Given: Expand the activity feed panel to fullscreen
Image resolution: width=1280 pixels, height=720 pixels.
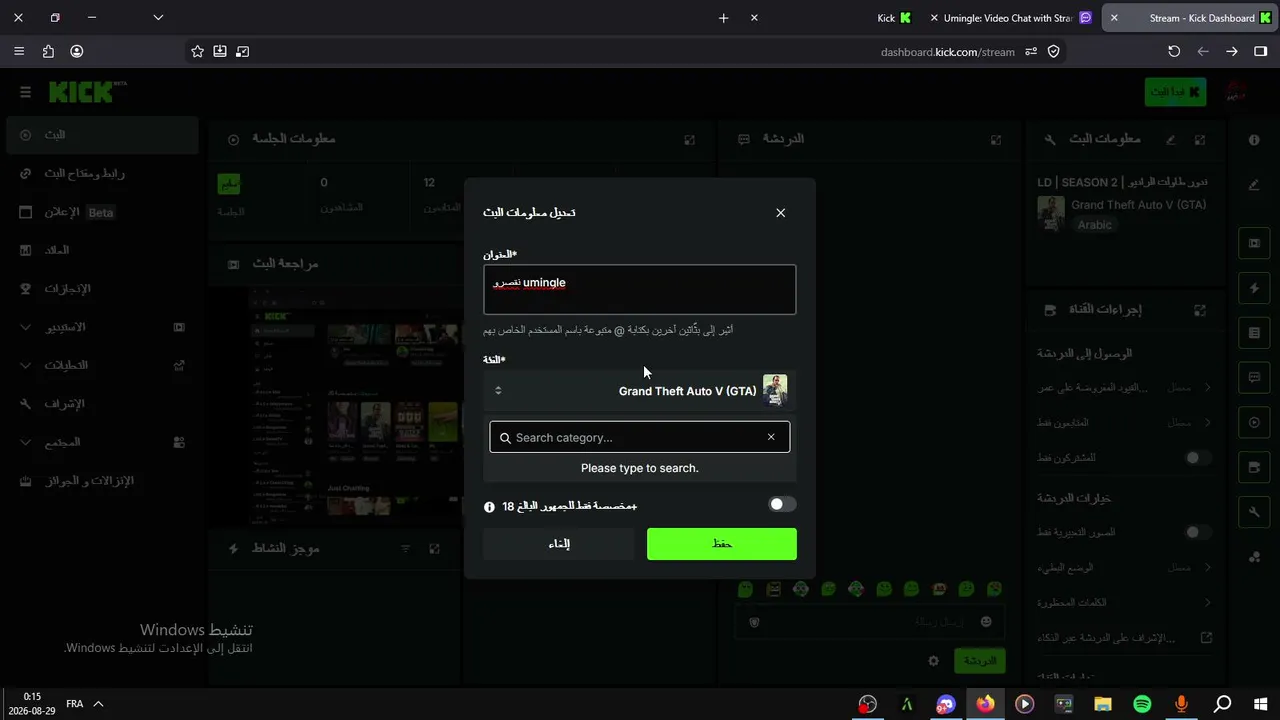Looking at the screenshot, I should pos(434,549).
